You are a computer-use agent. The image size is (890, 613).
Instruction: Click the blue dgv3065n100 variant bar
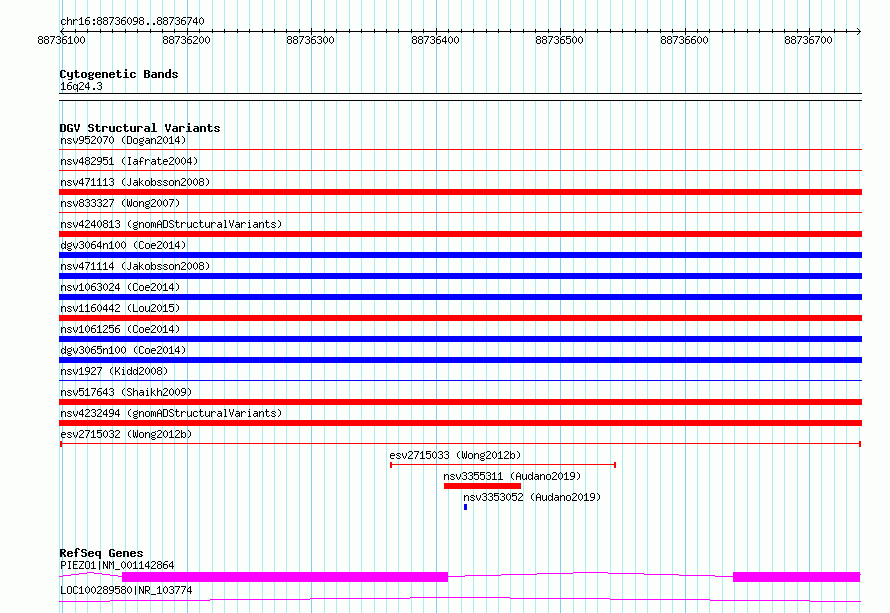[460, 360]
